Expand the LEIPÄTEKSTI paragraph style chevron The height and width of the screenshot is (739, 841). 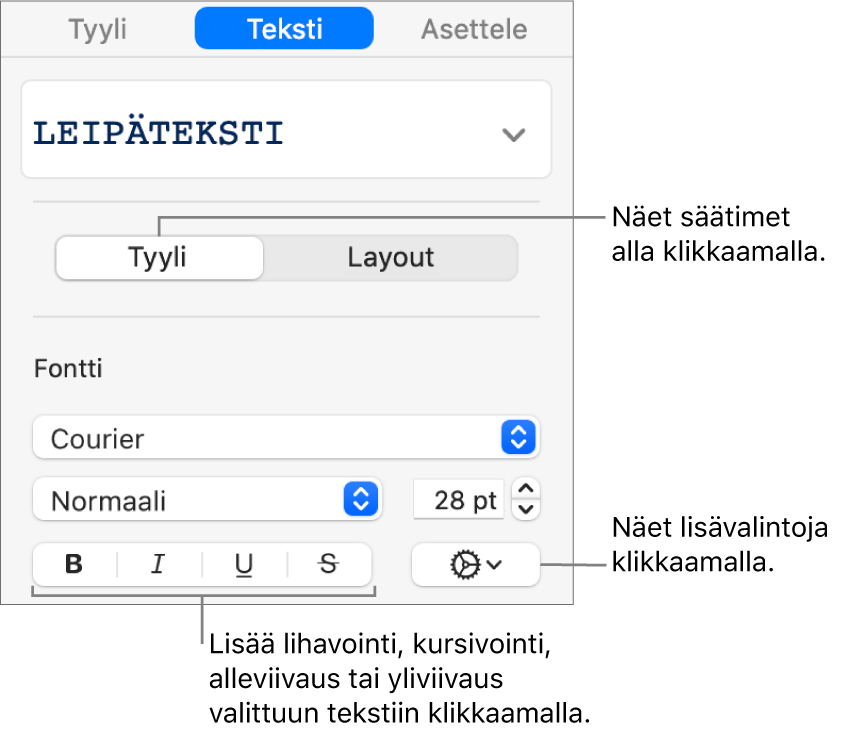[513, 134]
